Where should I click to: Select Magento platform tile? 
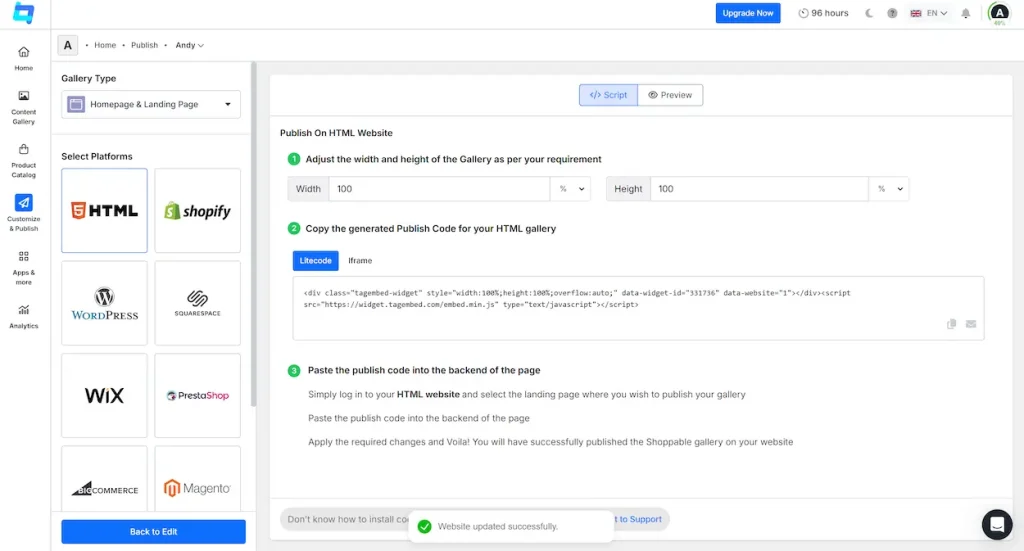197,480
